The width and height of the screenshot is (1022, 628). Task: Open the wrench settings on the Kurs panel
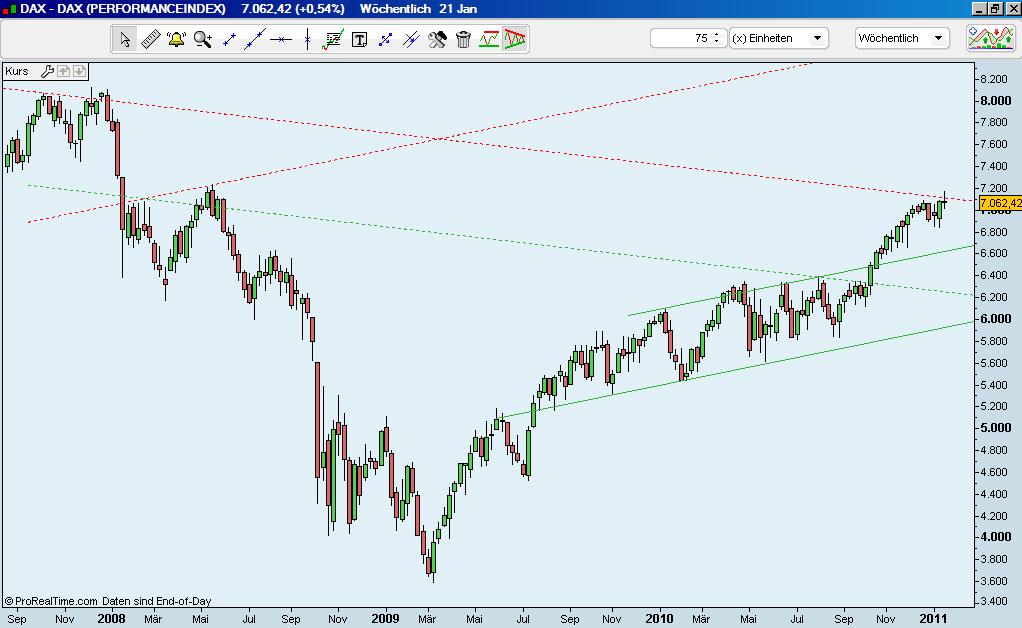point(47,71)
